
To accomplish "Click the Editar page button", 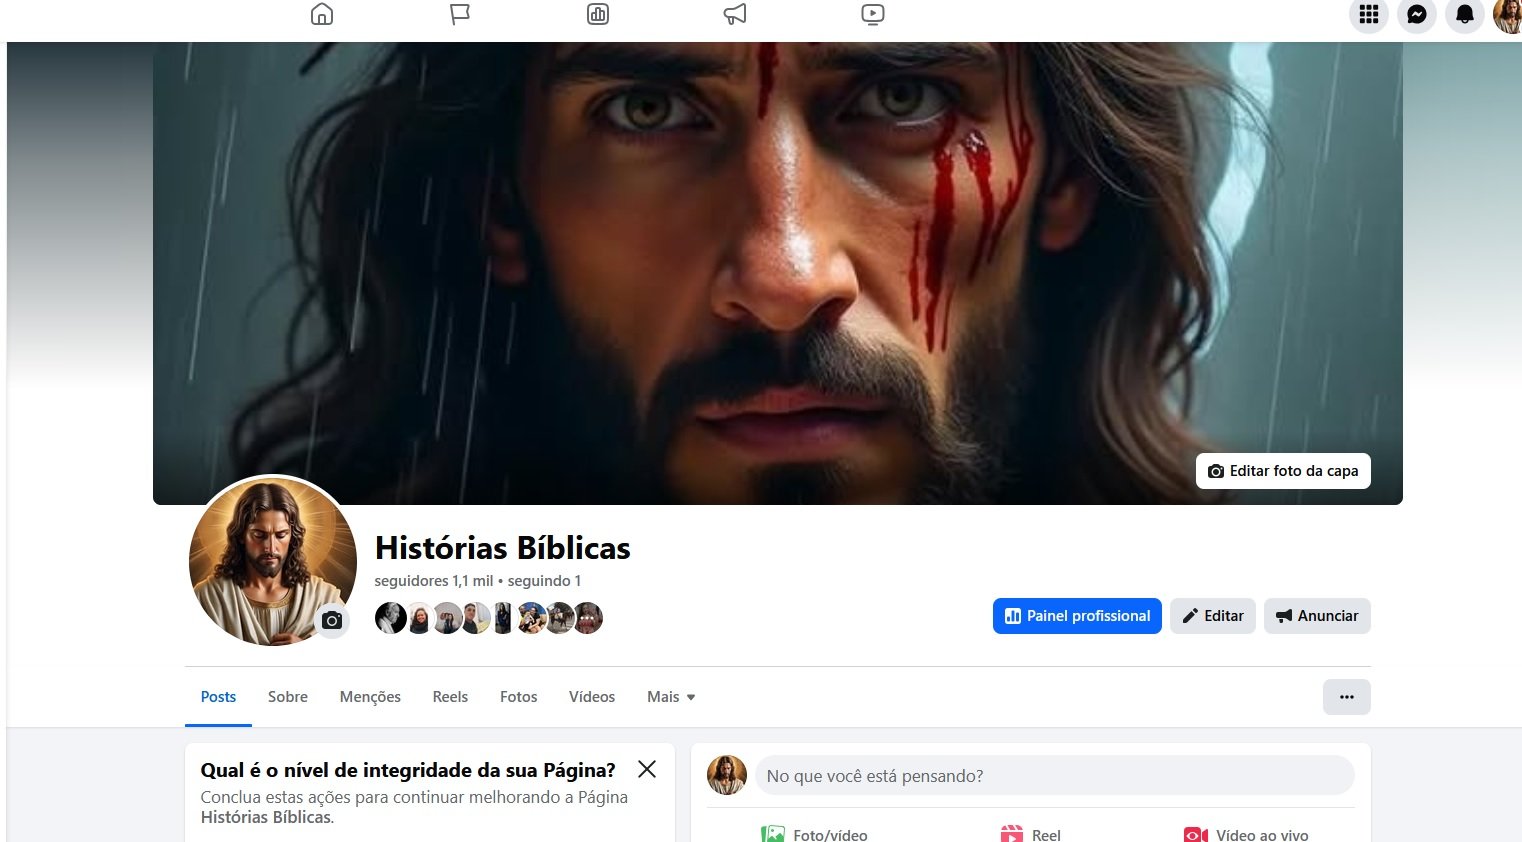I will 1213,616.
